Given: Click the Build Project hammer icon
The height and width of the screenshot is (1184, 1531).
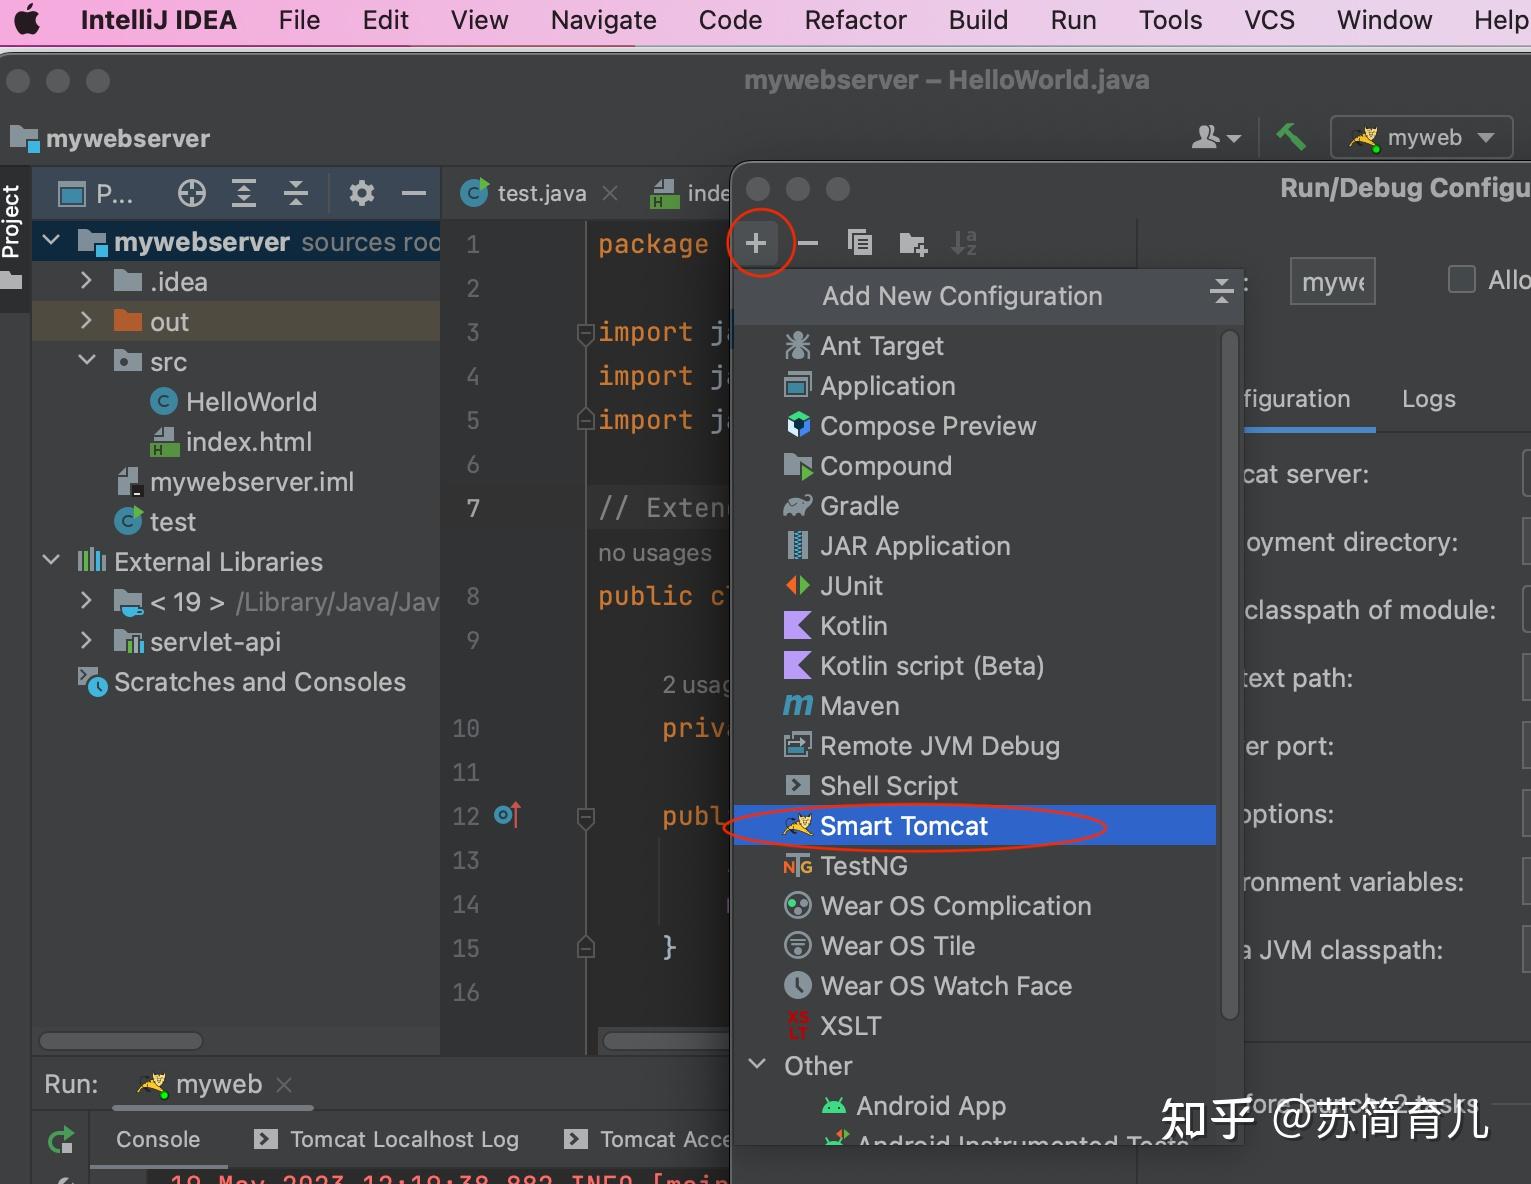Looking at the screenshot, I should pos(1290,137).
